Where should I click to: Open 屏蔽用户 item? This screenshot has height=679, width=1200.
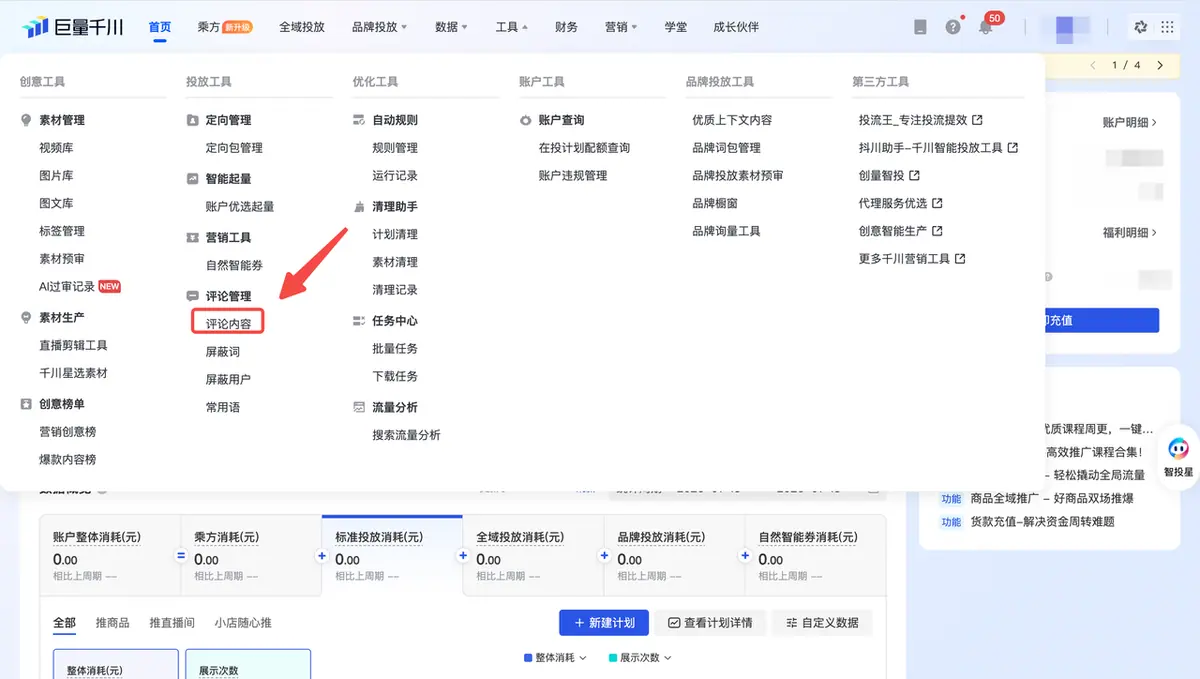[228, 380]
